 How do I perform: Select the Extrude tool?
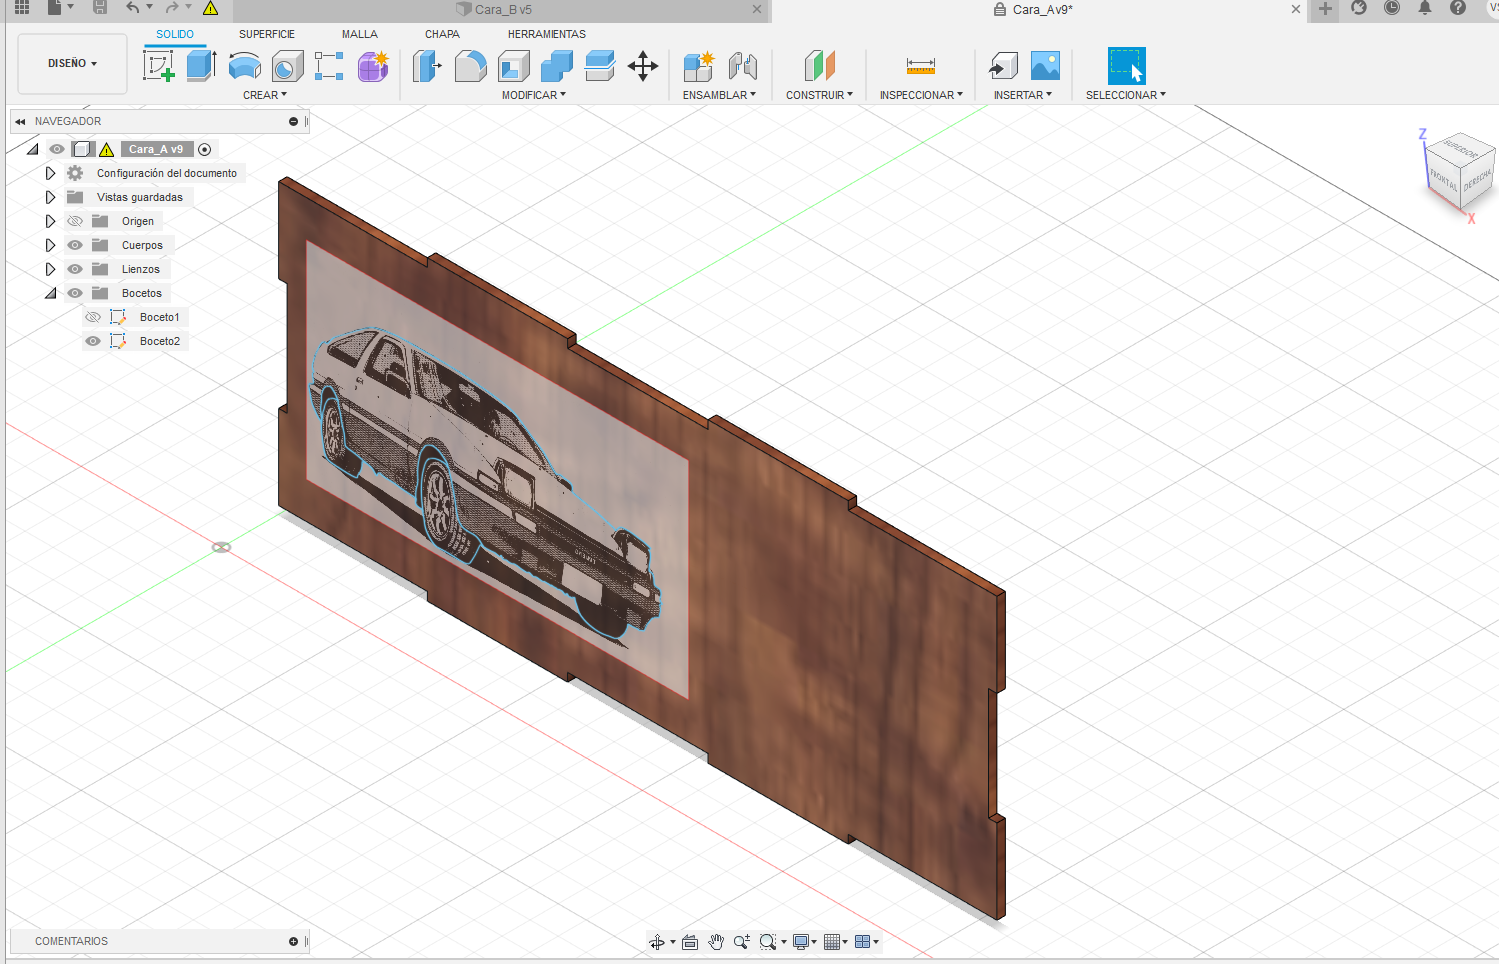point(201,66)
